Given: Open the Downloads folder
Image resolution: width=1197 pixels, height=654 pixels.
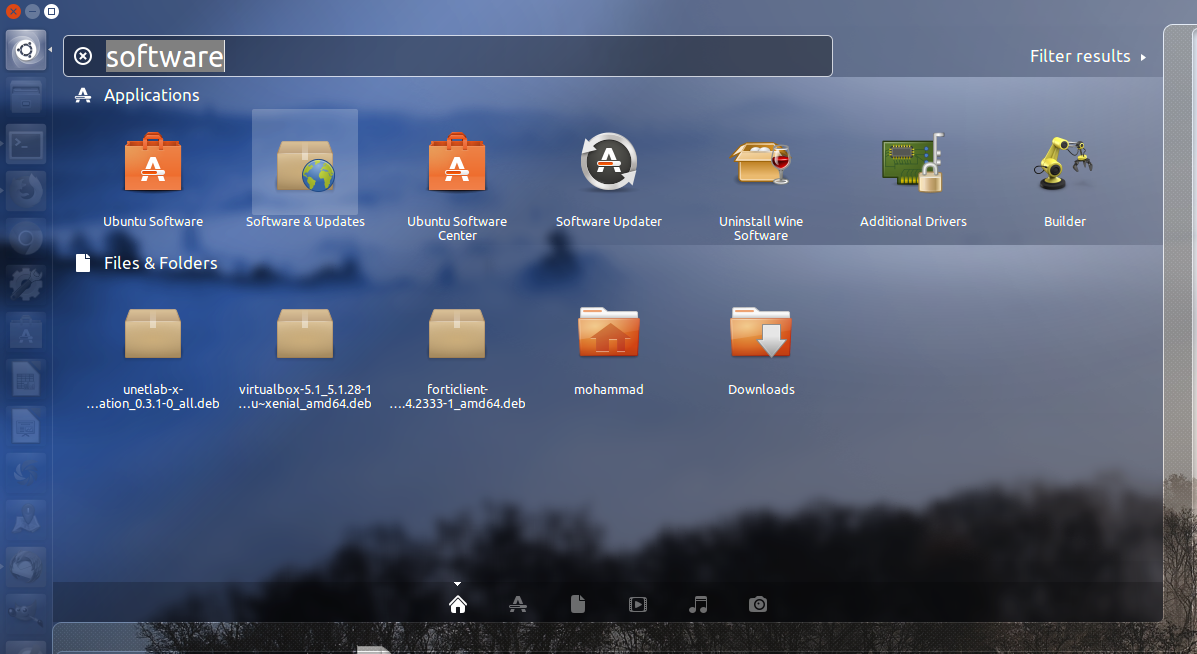Looking at the screenshot, I should tap(761, 333).
